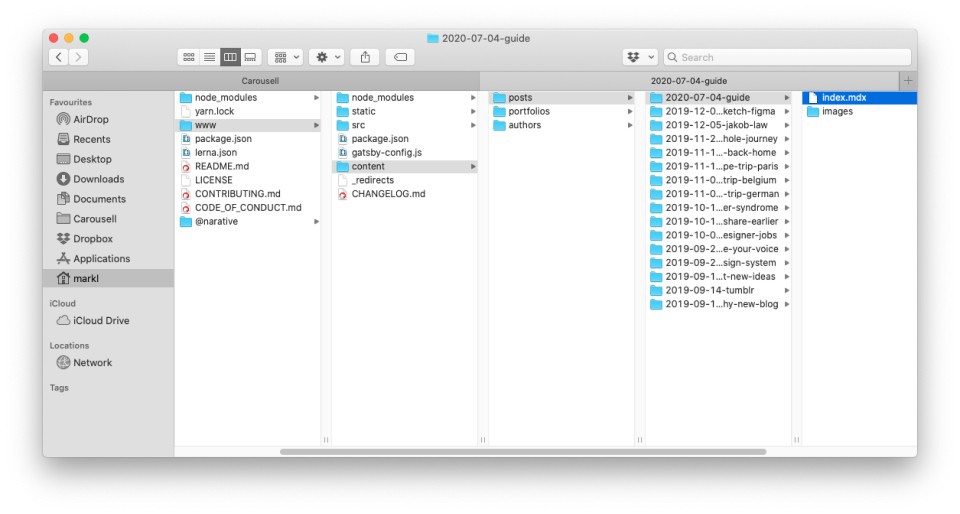This screenshot has height=514, width=960.
Task: Expand the @narative folder arrow
Action: [316, 222]
